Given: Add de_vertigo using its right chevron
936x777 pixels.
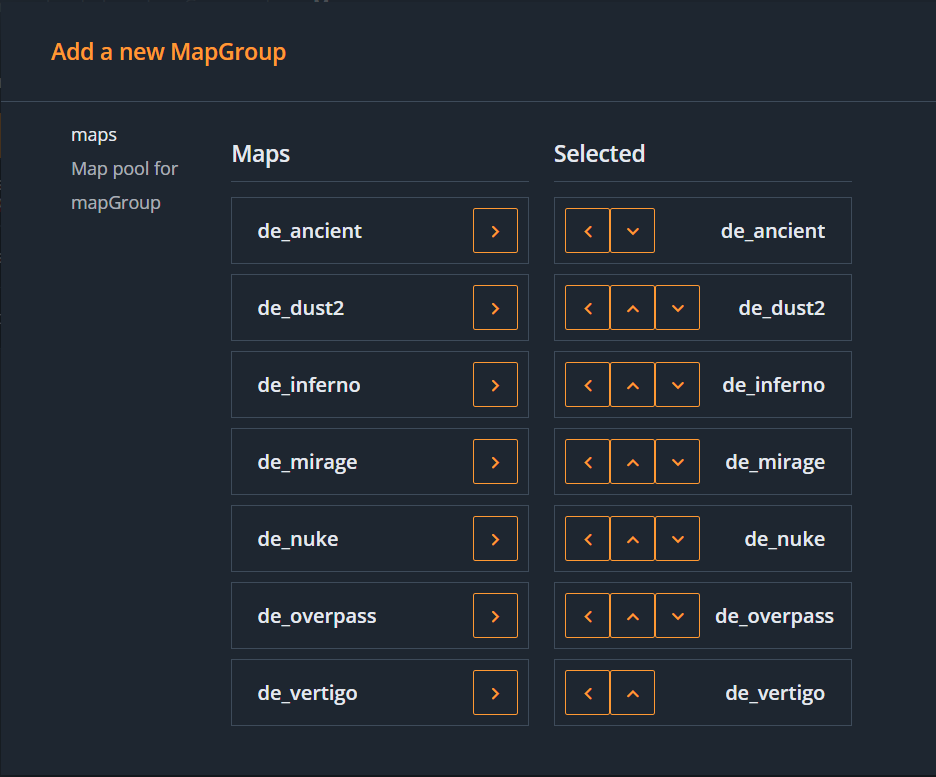Looking at the screenshot, I should tap(495, 693).
